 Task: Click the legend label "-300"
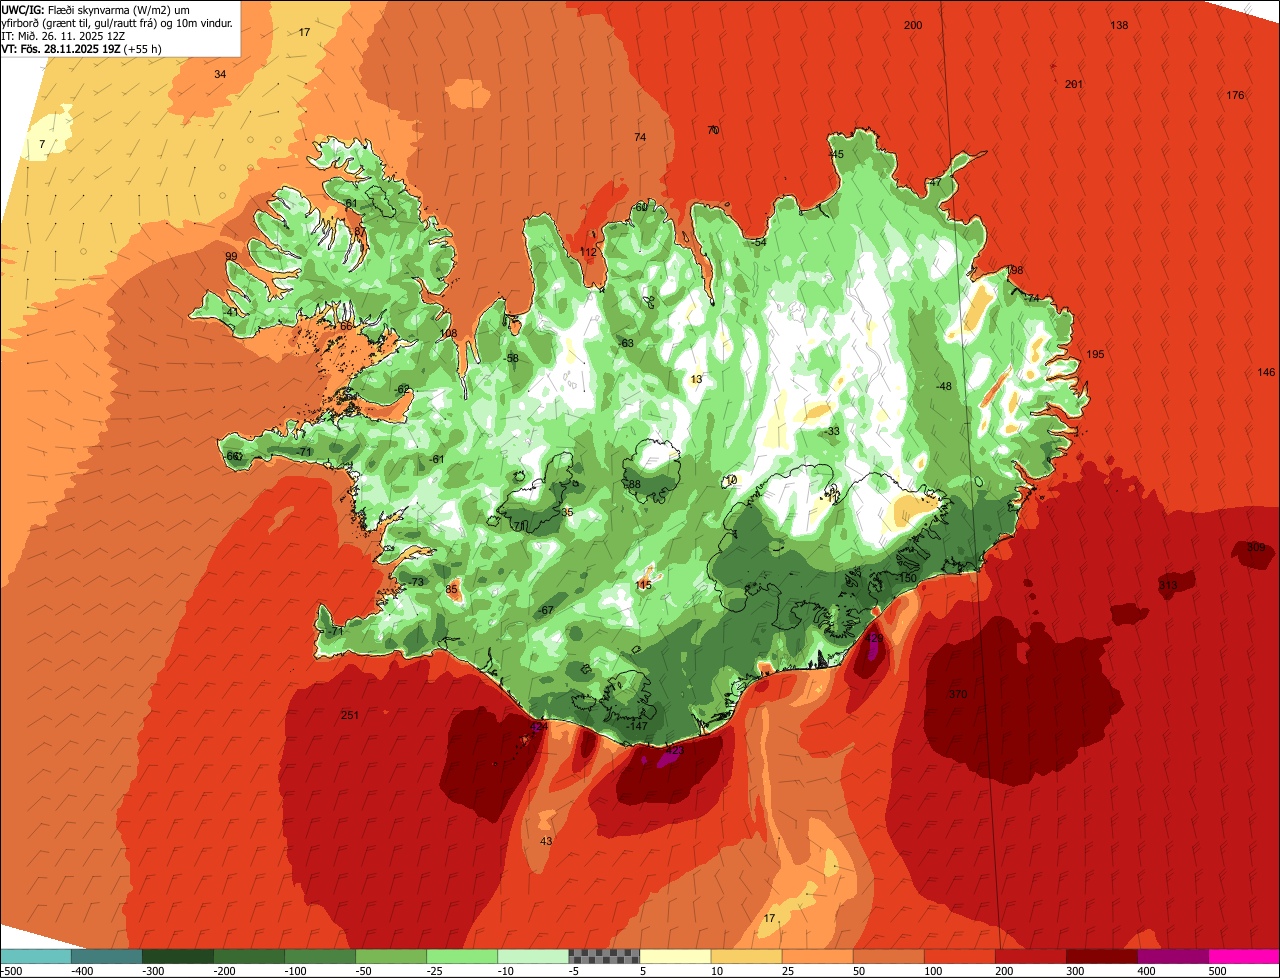tap(154, 971)
